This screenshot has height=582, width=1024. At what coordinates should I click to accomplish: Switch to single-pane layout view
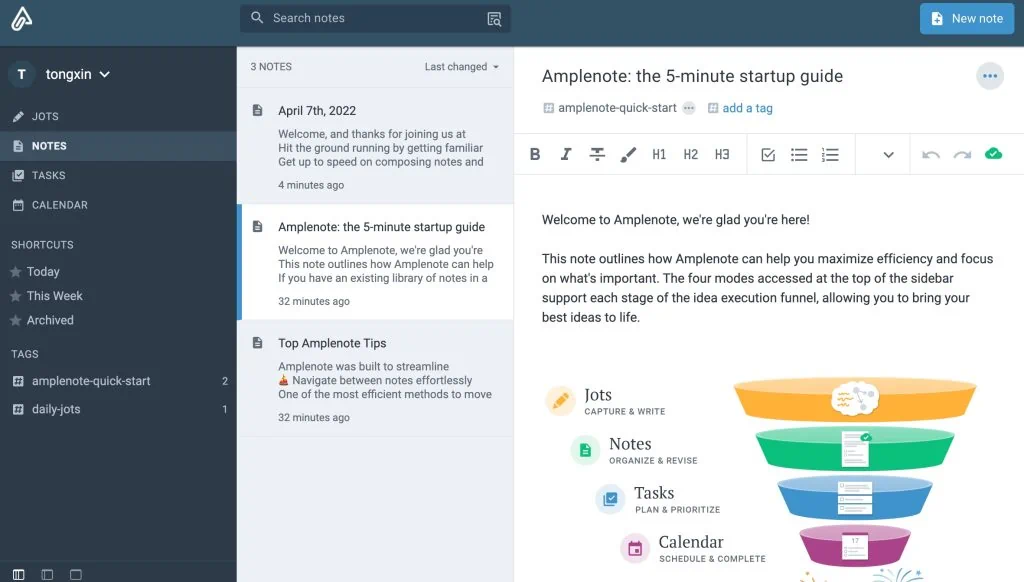click(75, 575)
